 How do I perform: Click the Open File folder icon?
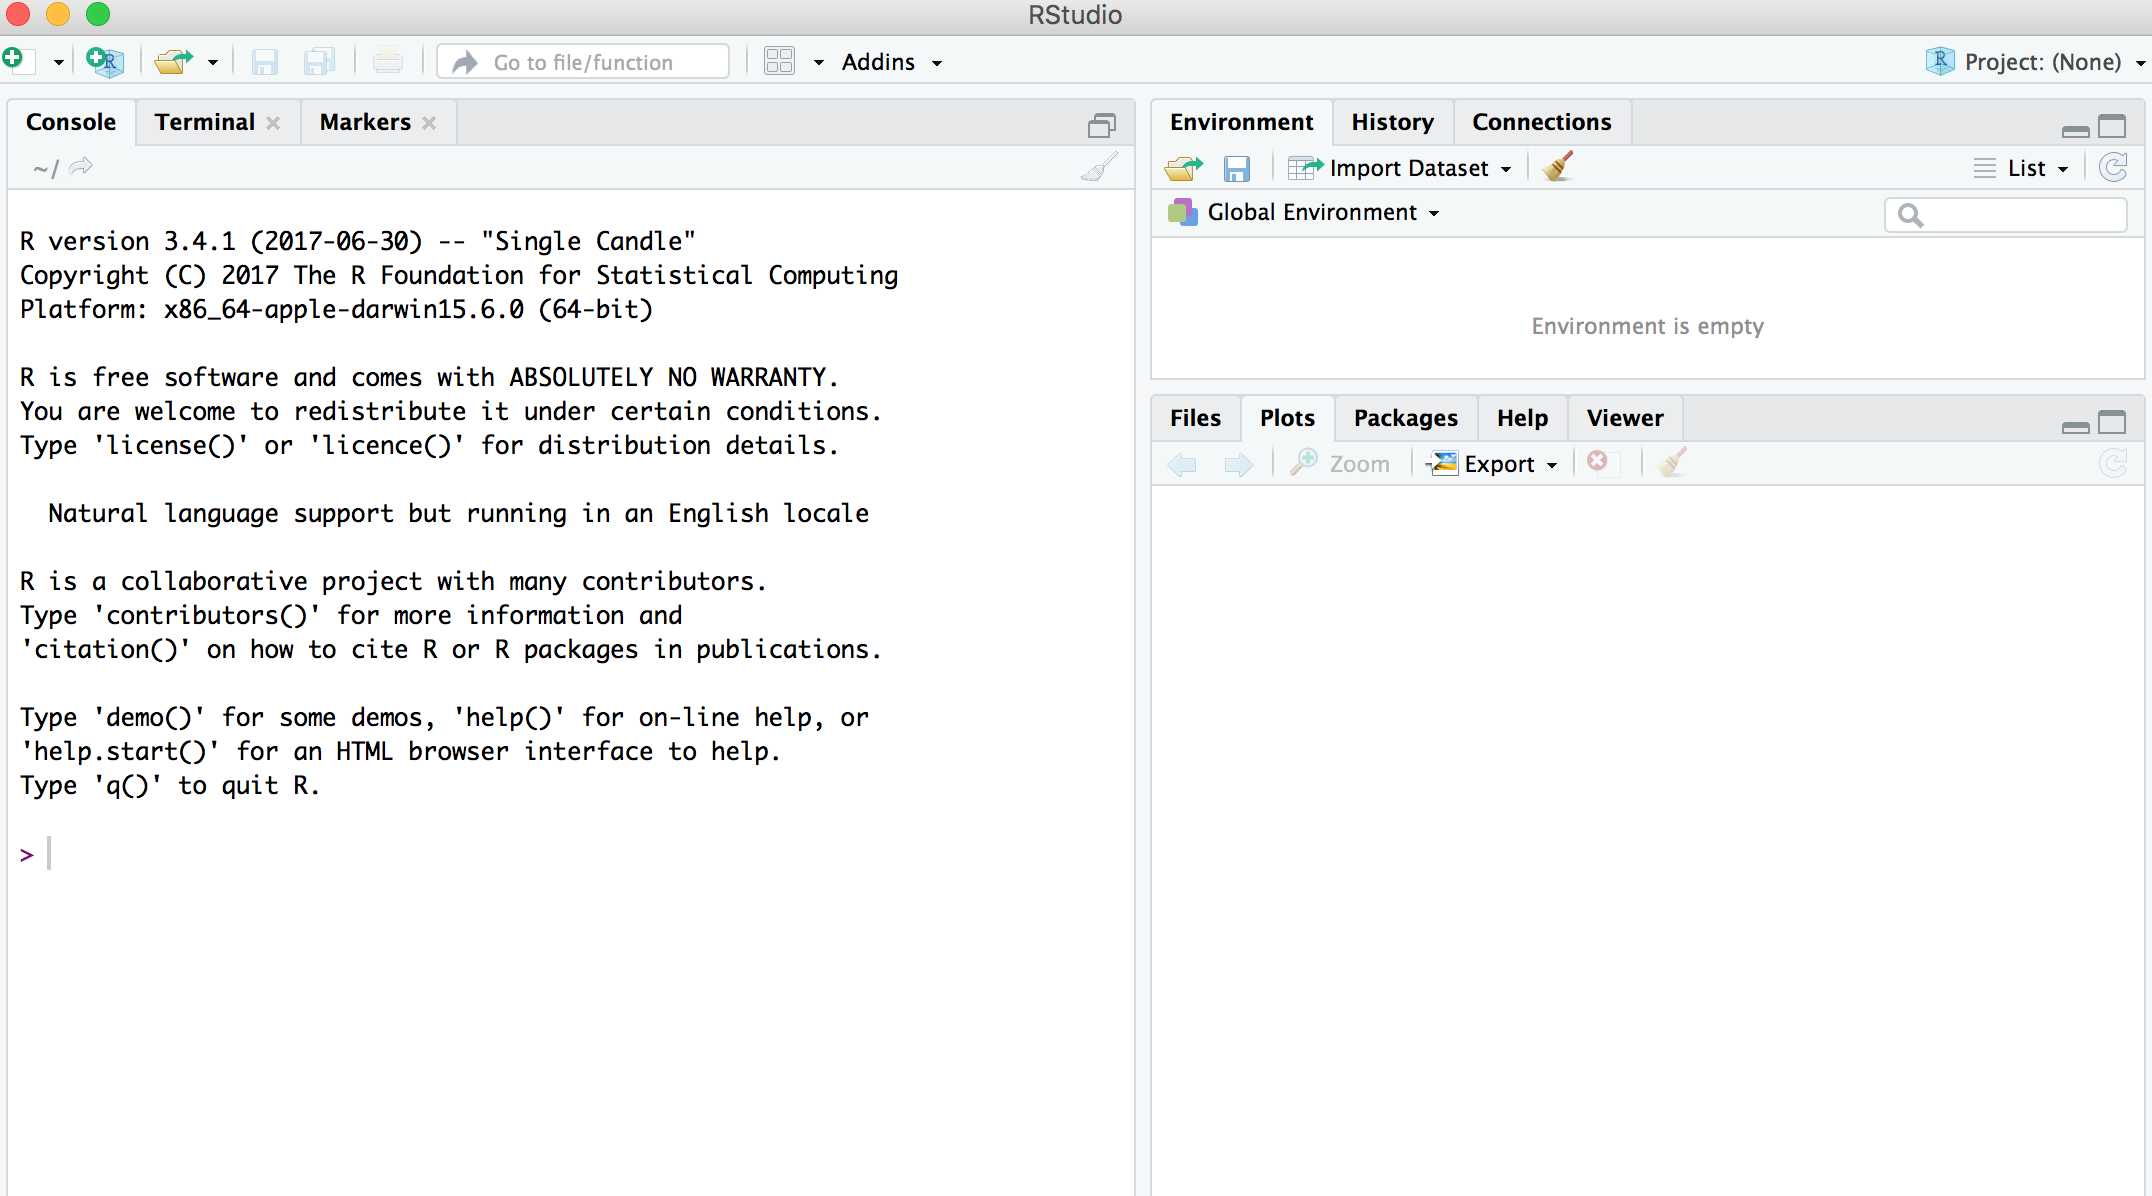(173, 62)
